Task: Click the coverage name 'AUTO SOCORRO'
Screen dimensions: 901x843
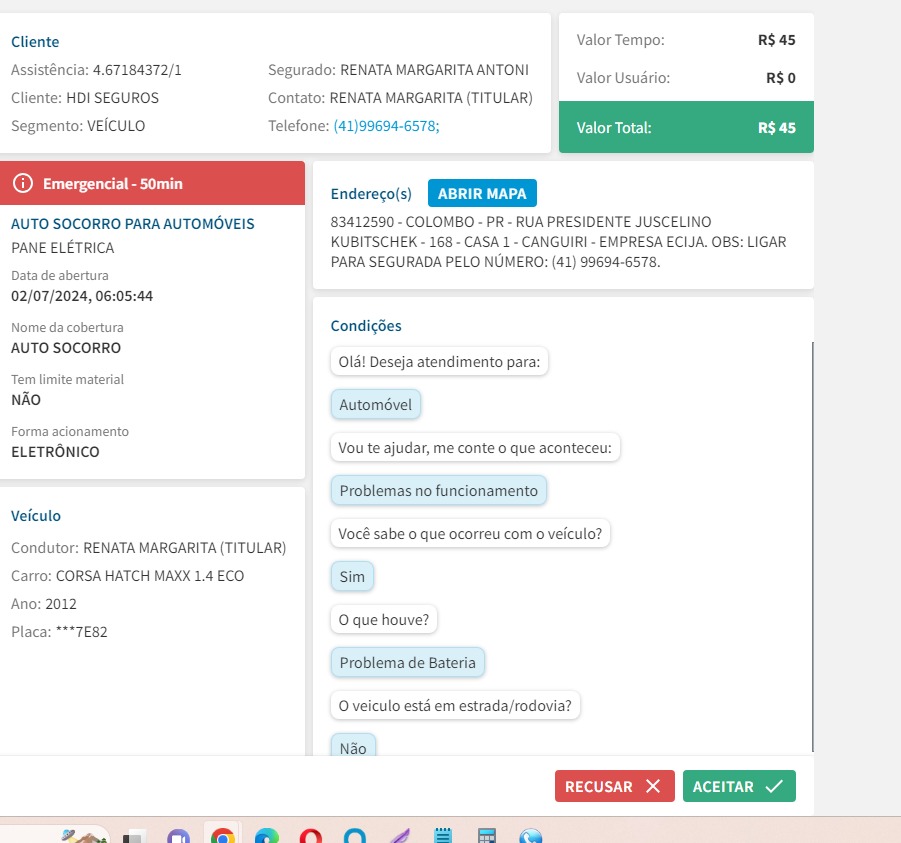Action: [x=66, y=348]
